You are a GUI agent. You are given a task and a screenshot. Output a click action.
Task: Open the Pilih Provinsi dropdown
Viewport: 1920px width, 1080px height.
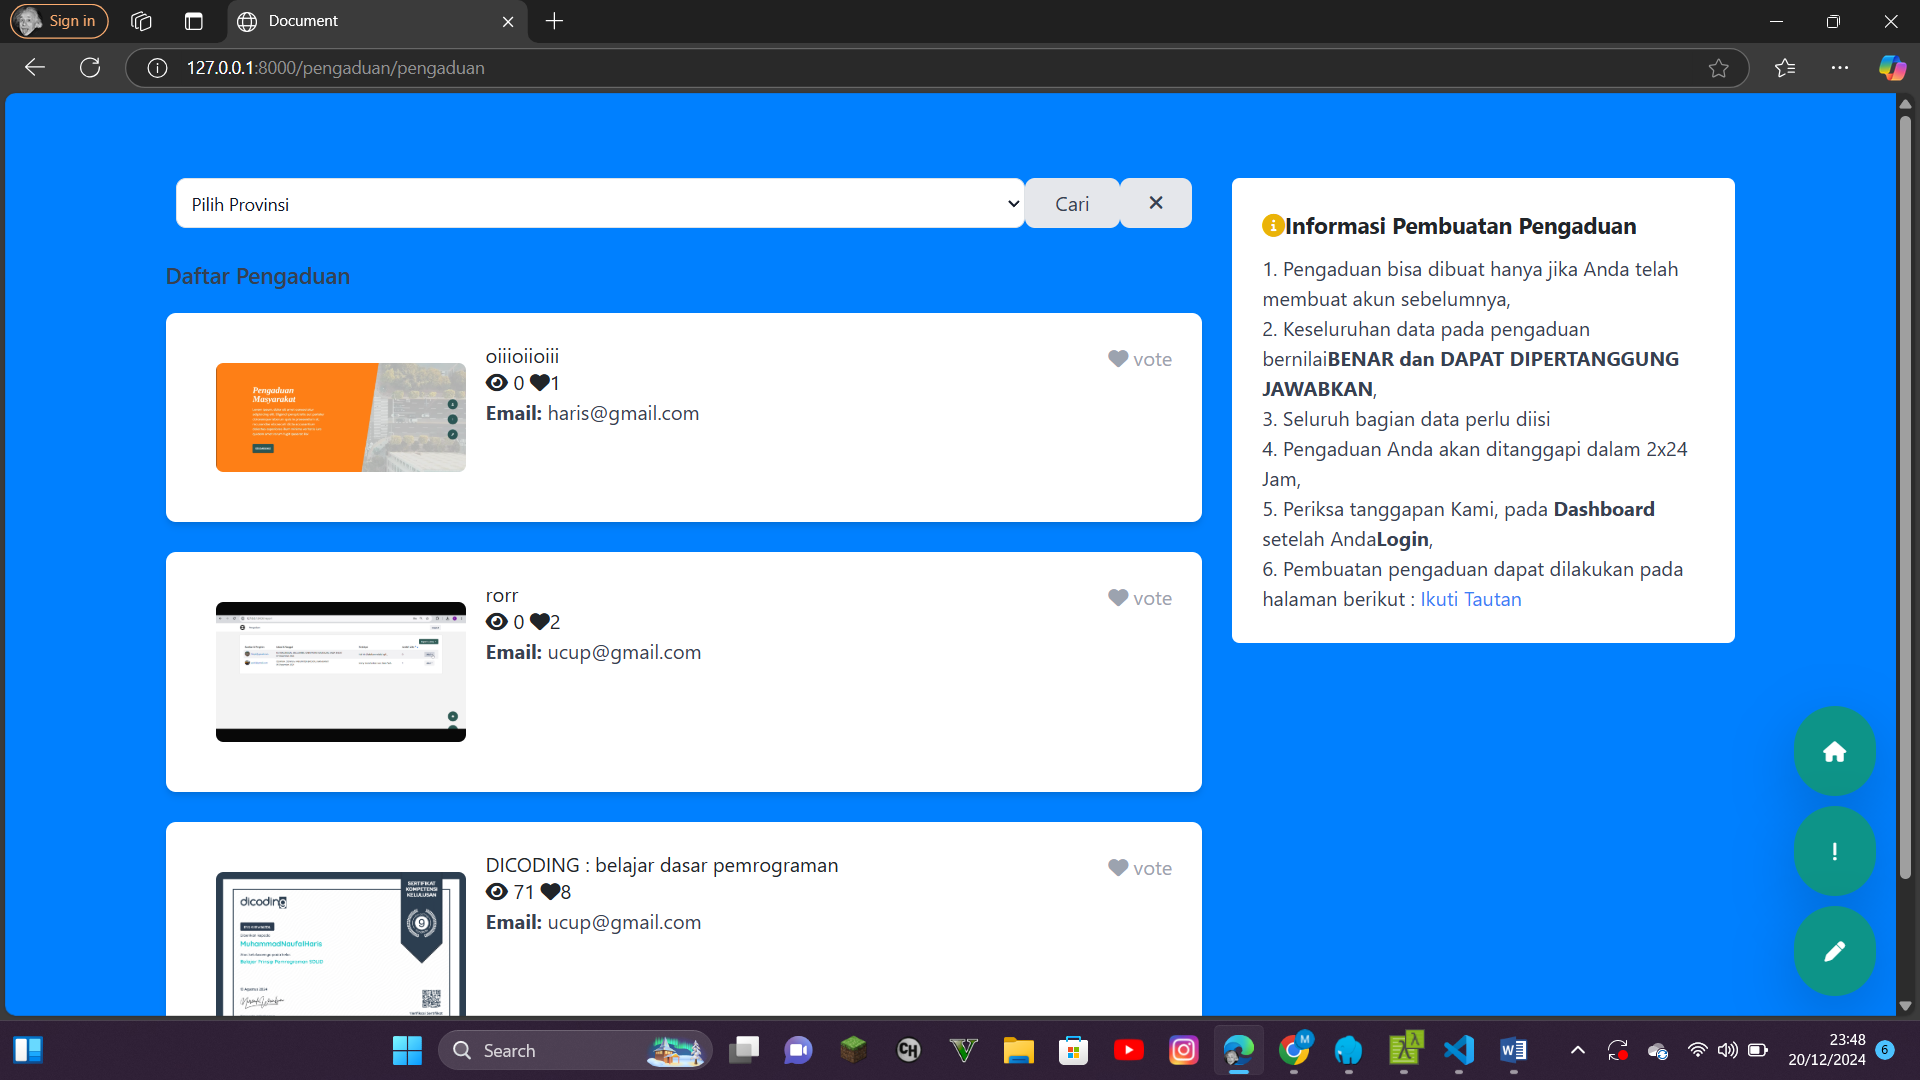600,204
